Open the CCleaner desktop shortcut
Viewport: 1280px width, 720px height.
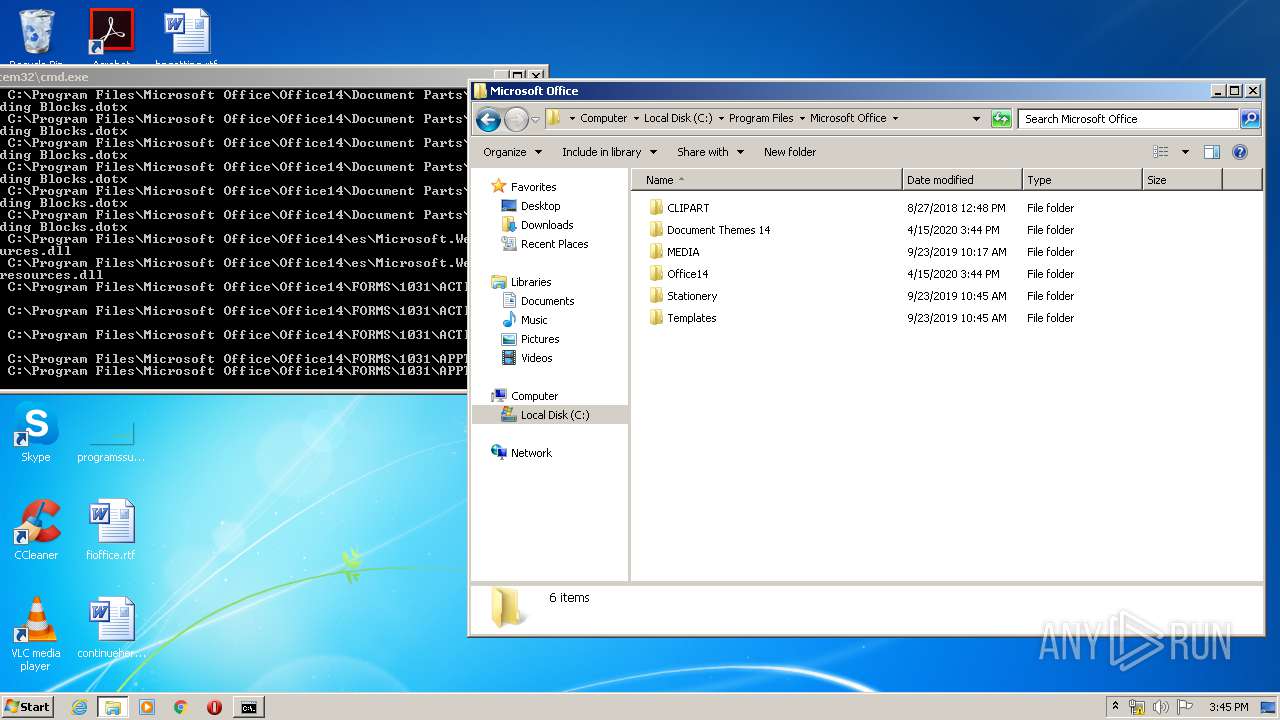[x=36, y=531]
